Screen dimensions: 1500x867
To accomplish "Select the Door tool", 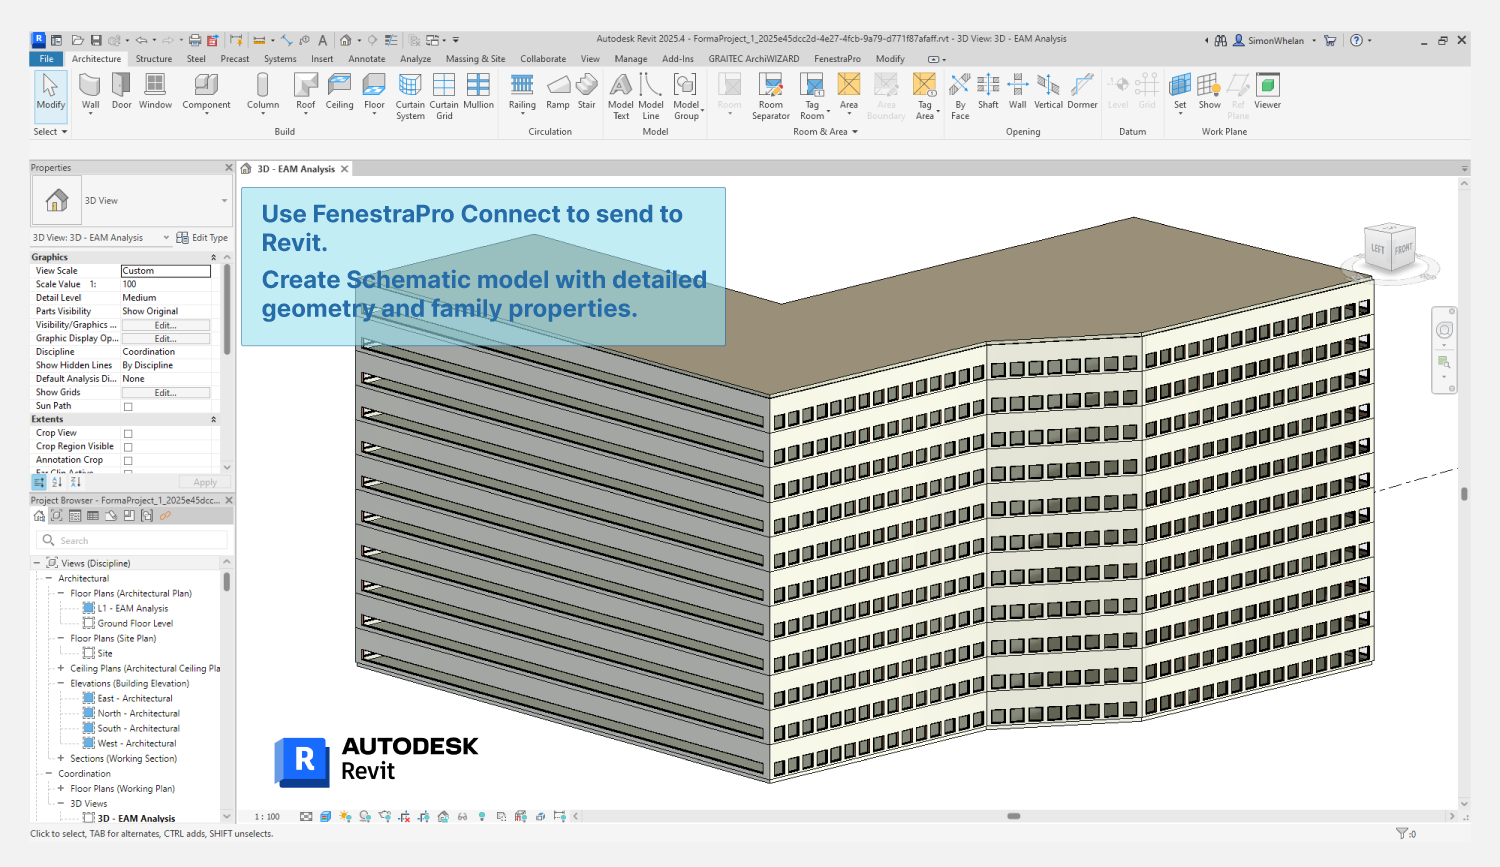I will pos(121,92).
